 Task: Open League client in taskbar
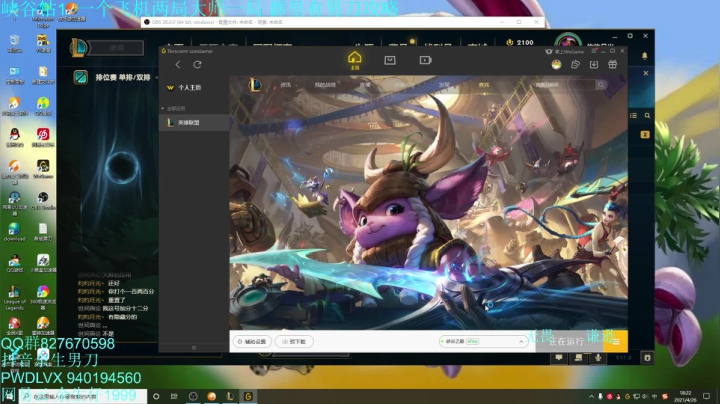[230, 396]
